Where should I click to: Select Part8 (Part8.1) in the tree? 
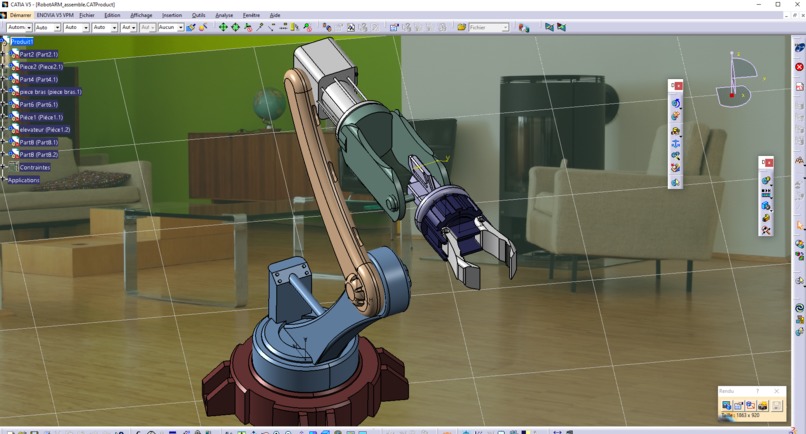39,142
